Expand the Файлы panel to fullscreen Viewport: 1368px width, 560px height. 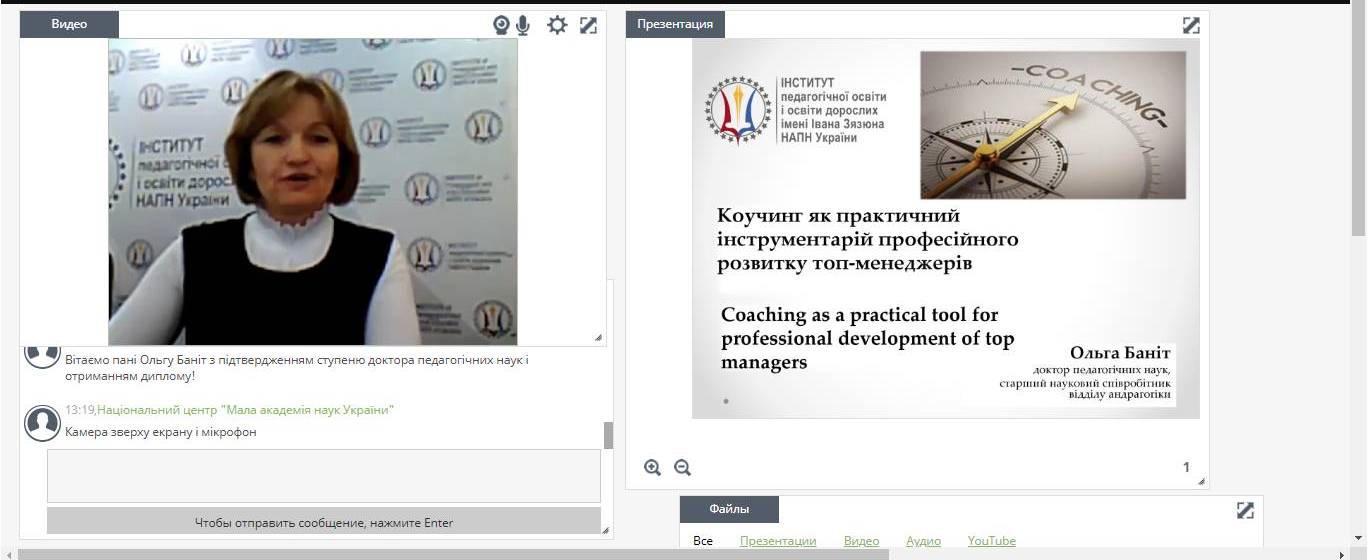1244,510
